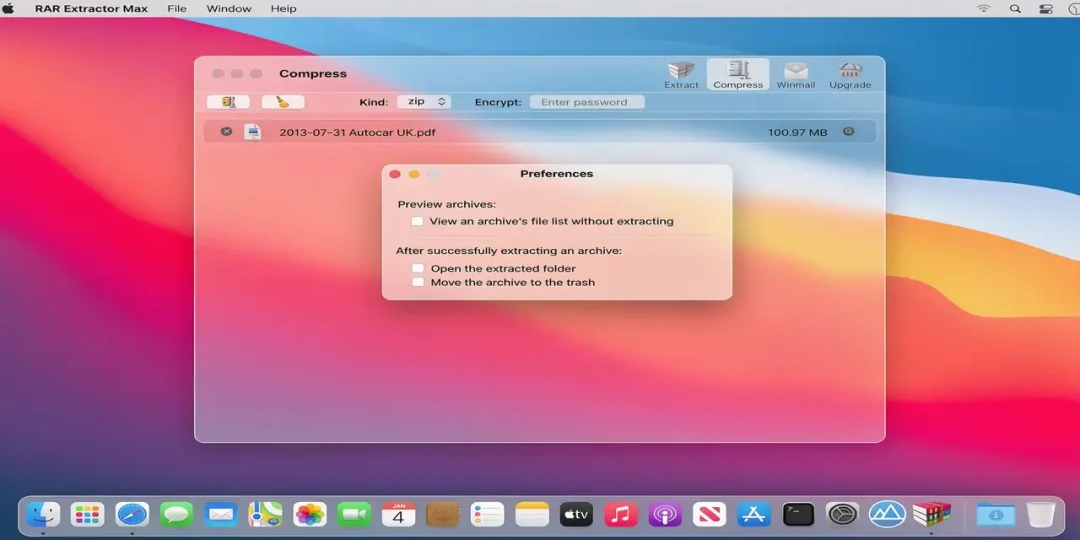The height and width of the screenshot is (540, 1080).
Task: Open Reminders from the dock
Action: [488, 514]
